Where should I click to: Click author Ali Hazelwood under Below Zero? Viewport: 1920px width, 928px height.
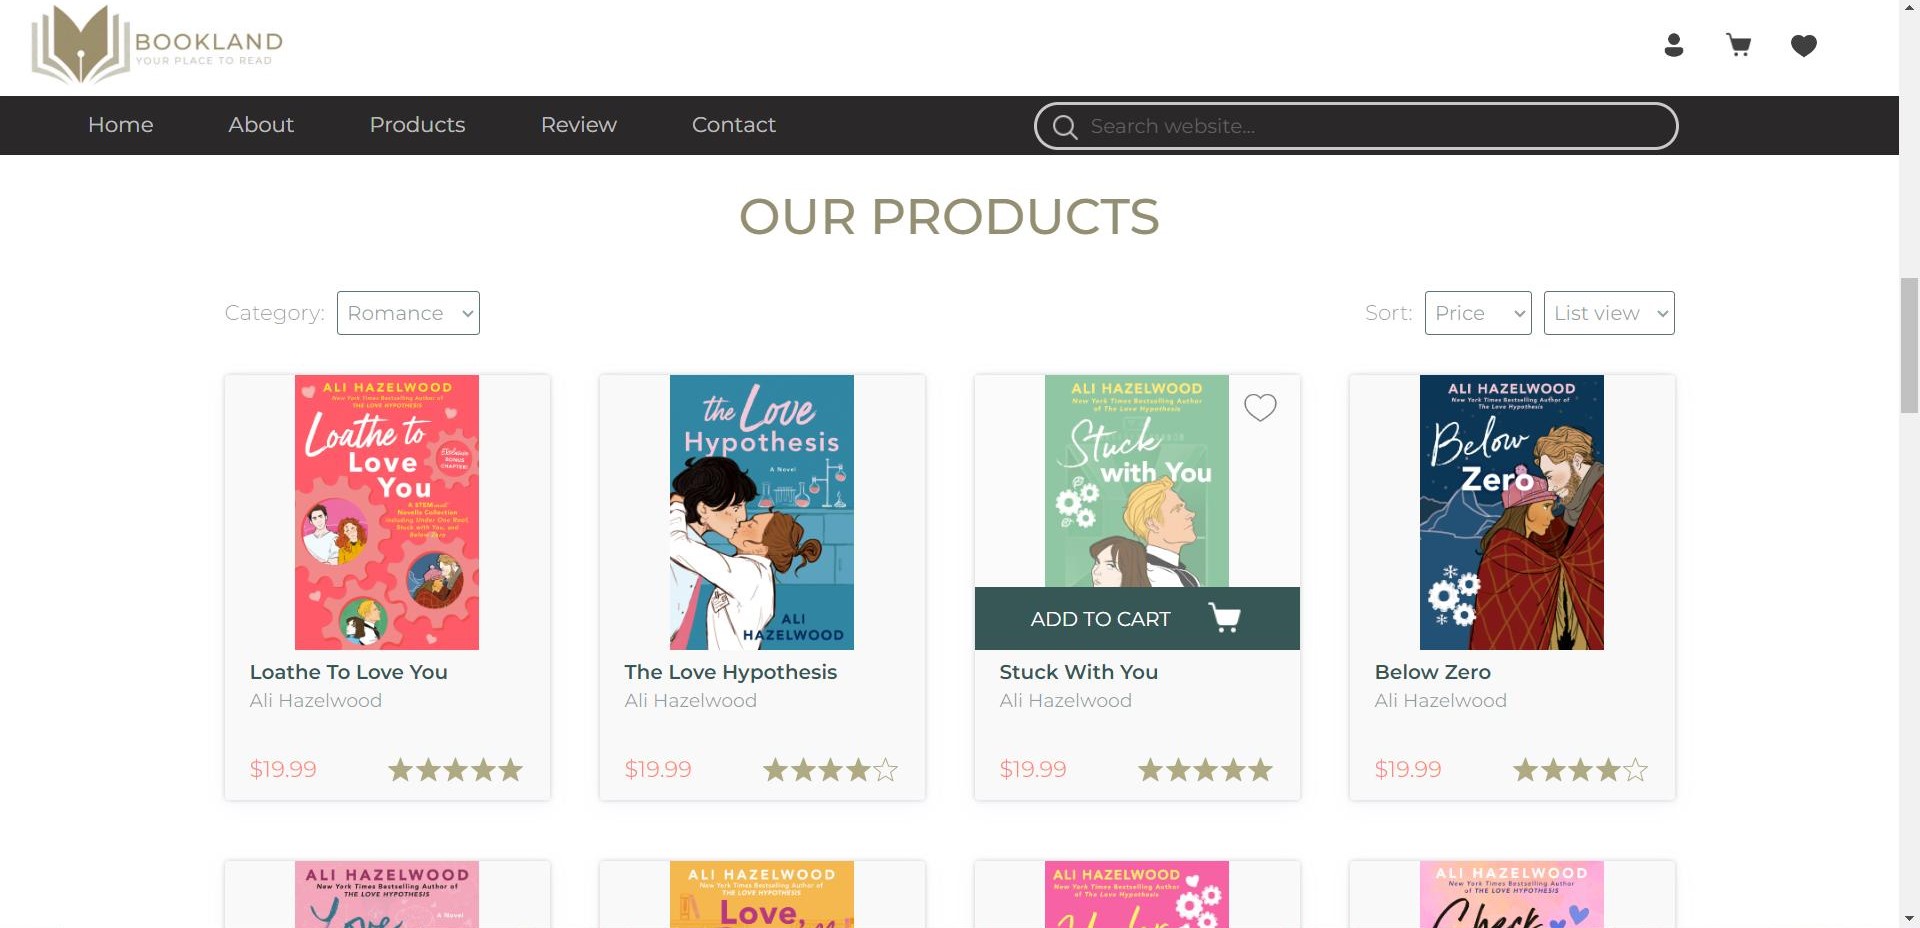1441,701
